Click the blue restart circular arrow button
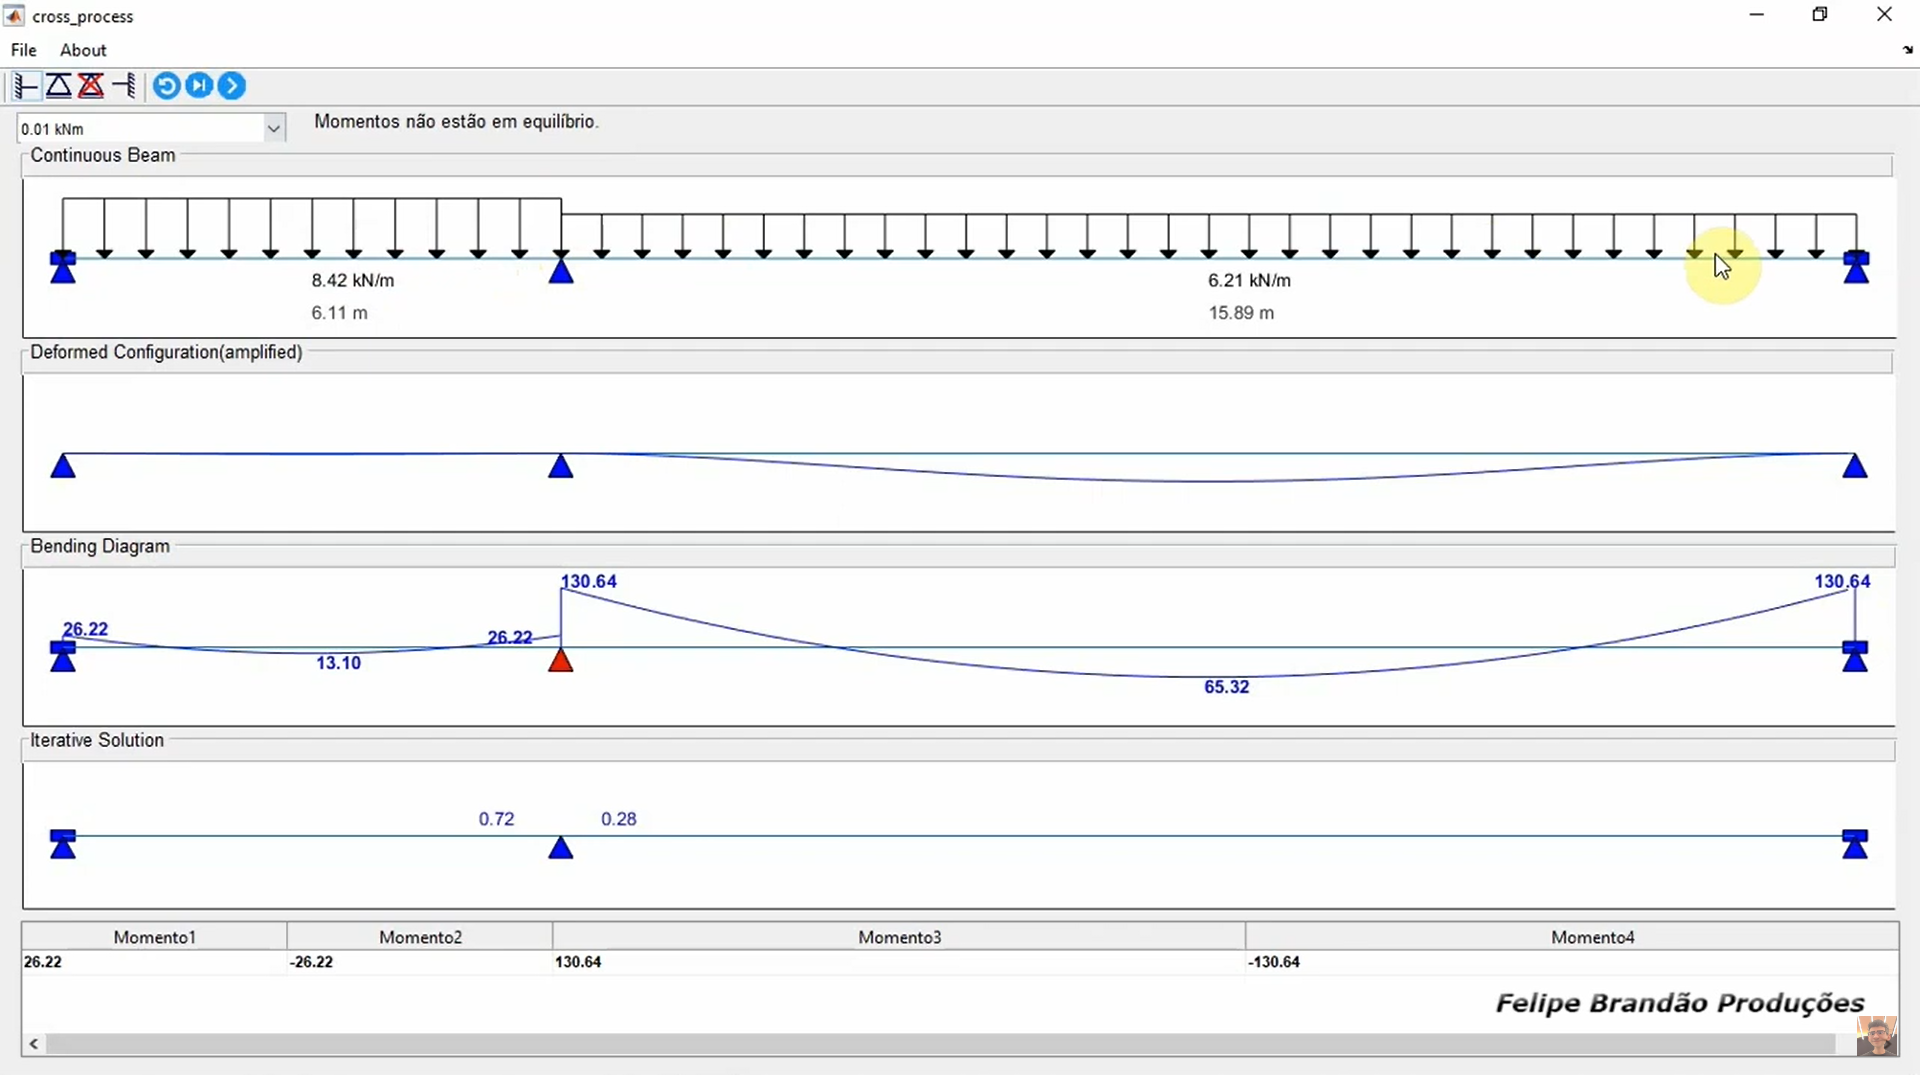The image size is (1920, 1075). pyautogui.click(x=167, y=86)
